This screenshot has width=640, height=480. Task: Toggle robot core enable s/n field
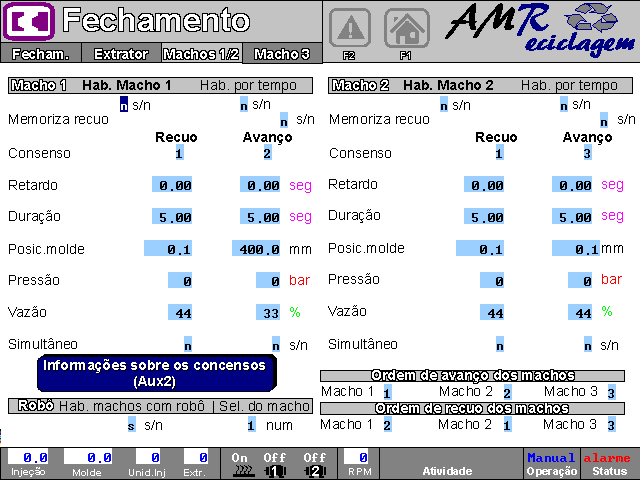coord(131,425)
